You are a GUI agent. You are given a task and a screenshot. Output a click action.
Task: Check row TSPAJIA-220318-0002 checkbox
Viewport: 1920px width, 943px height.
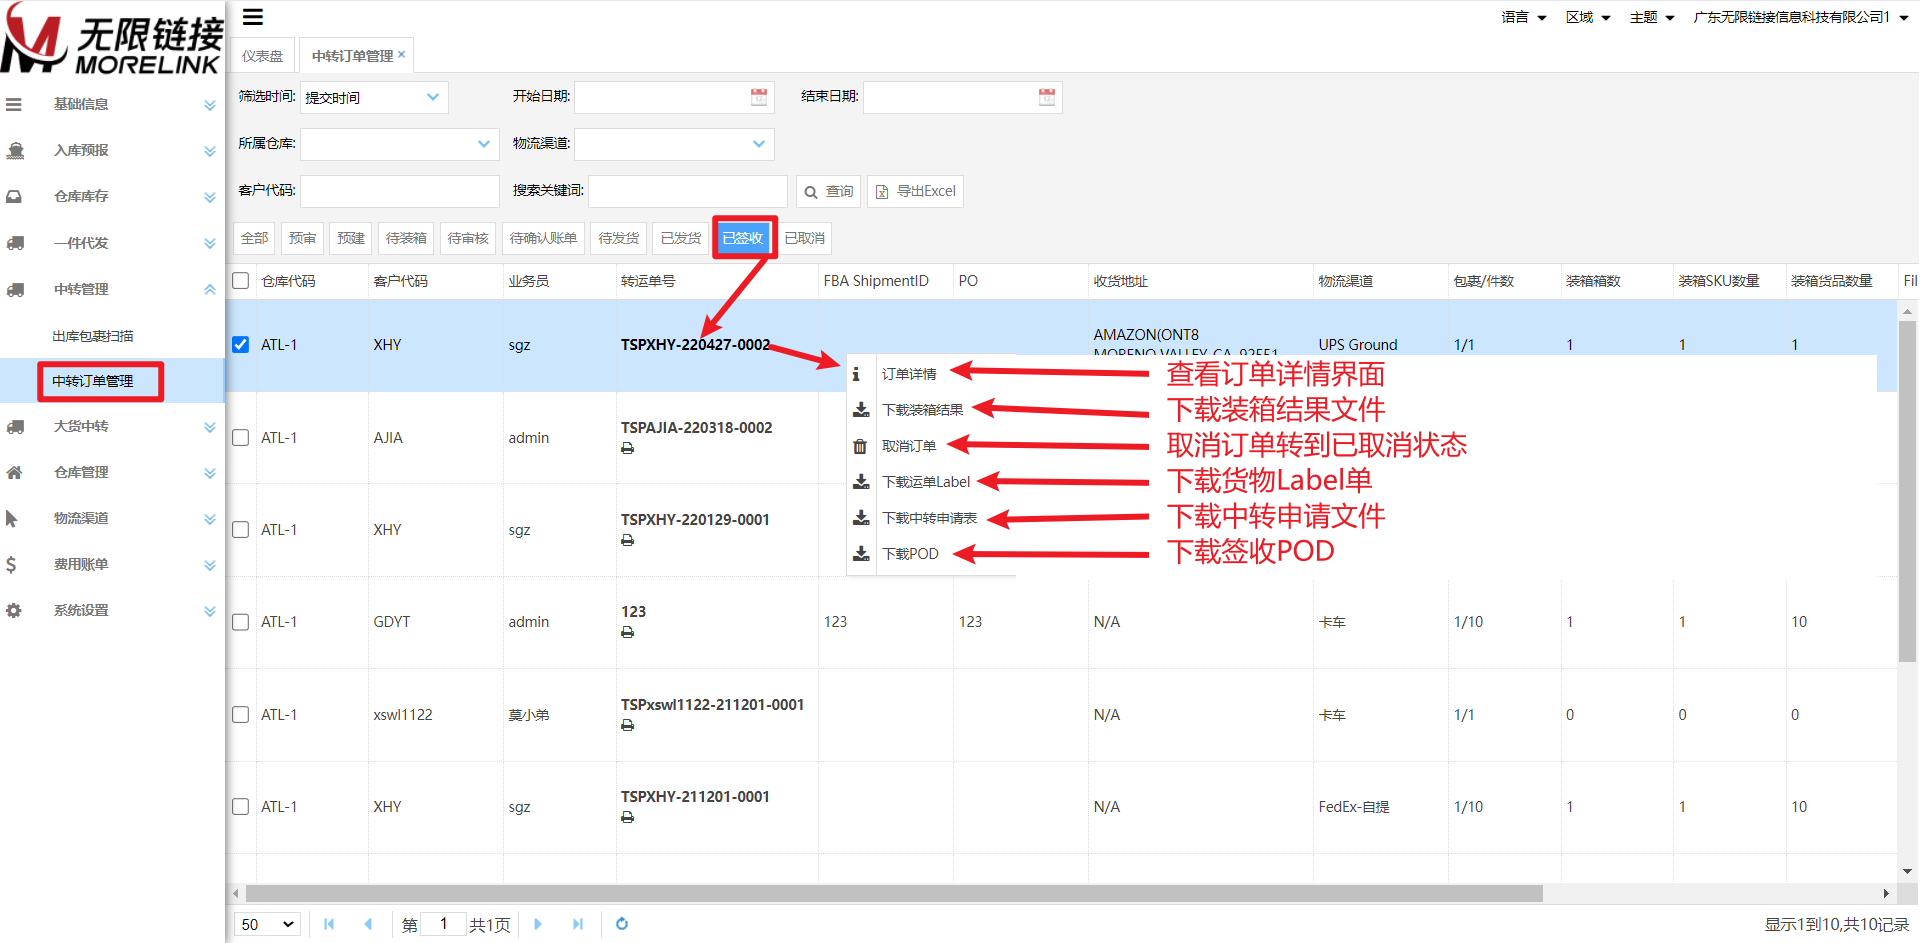(x=241, y=437)
